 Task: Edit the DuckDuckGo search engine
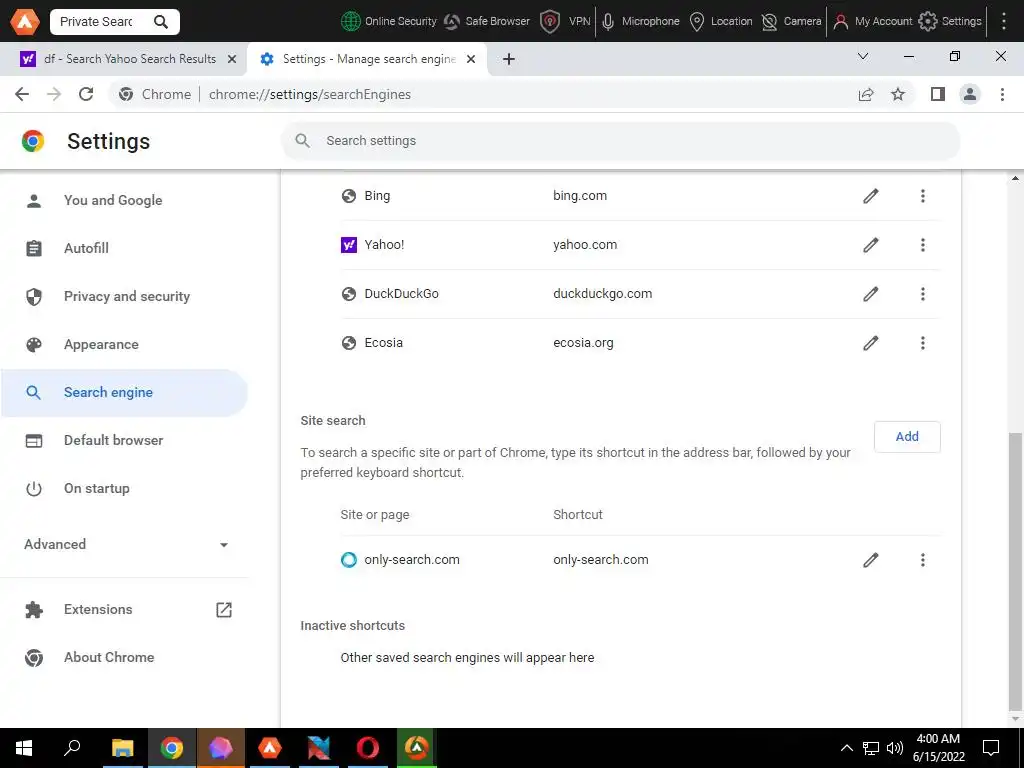tap(871, 294)
